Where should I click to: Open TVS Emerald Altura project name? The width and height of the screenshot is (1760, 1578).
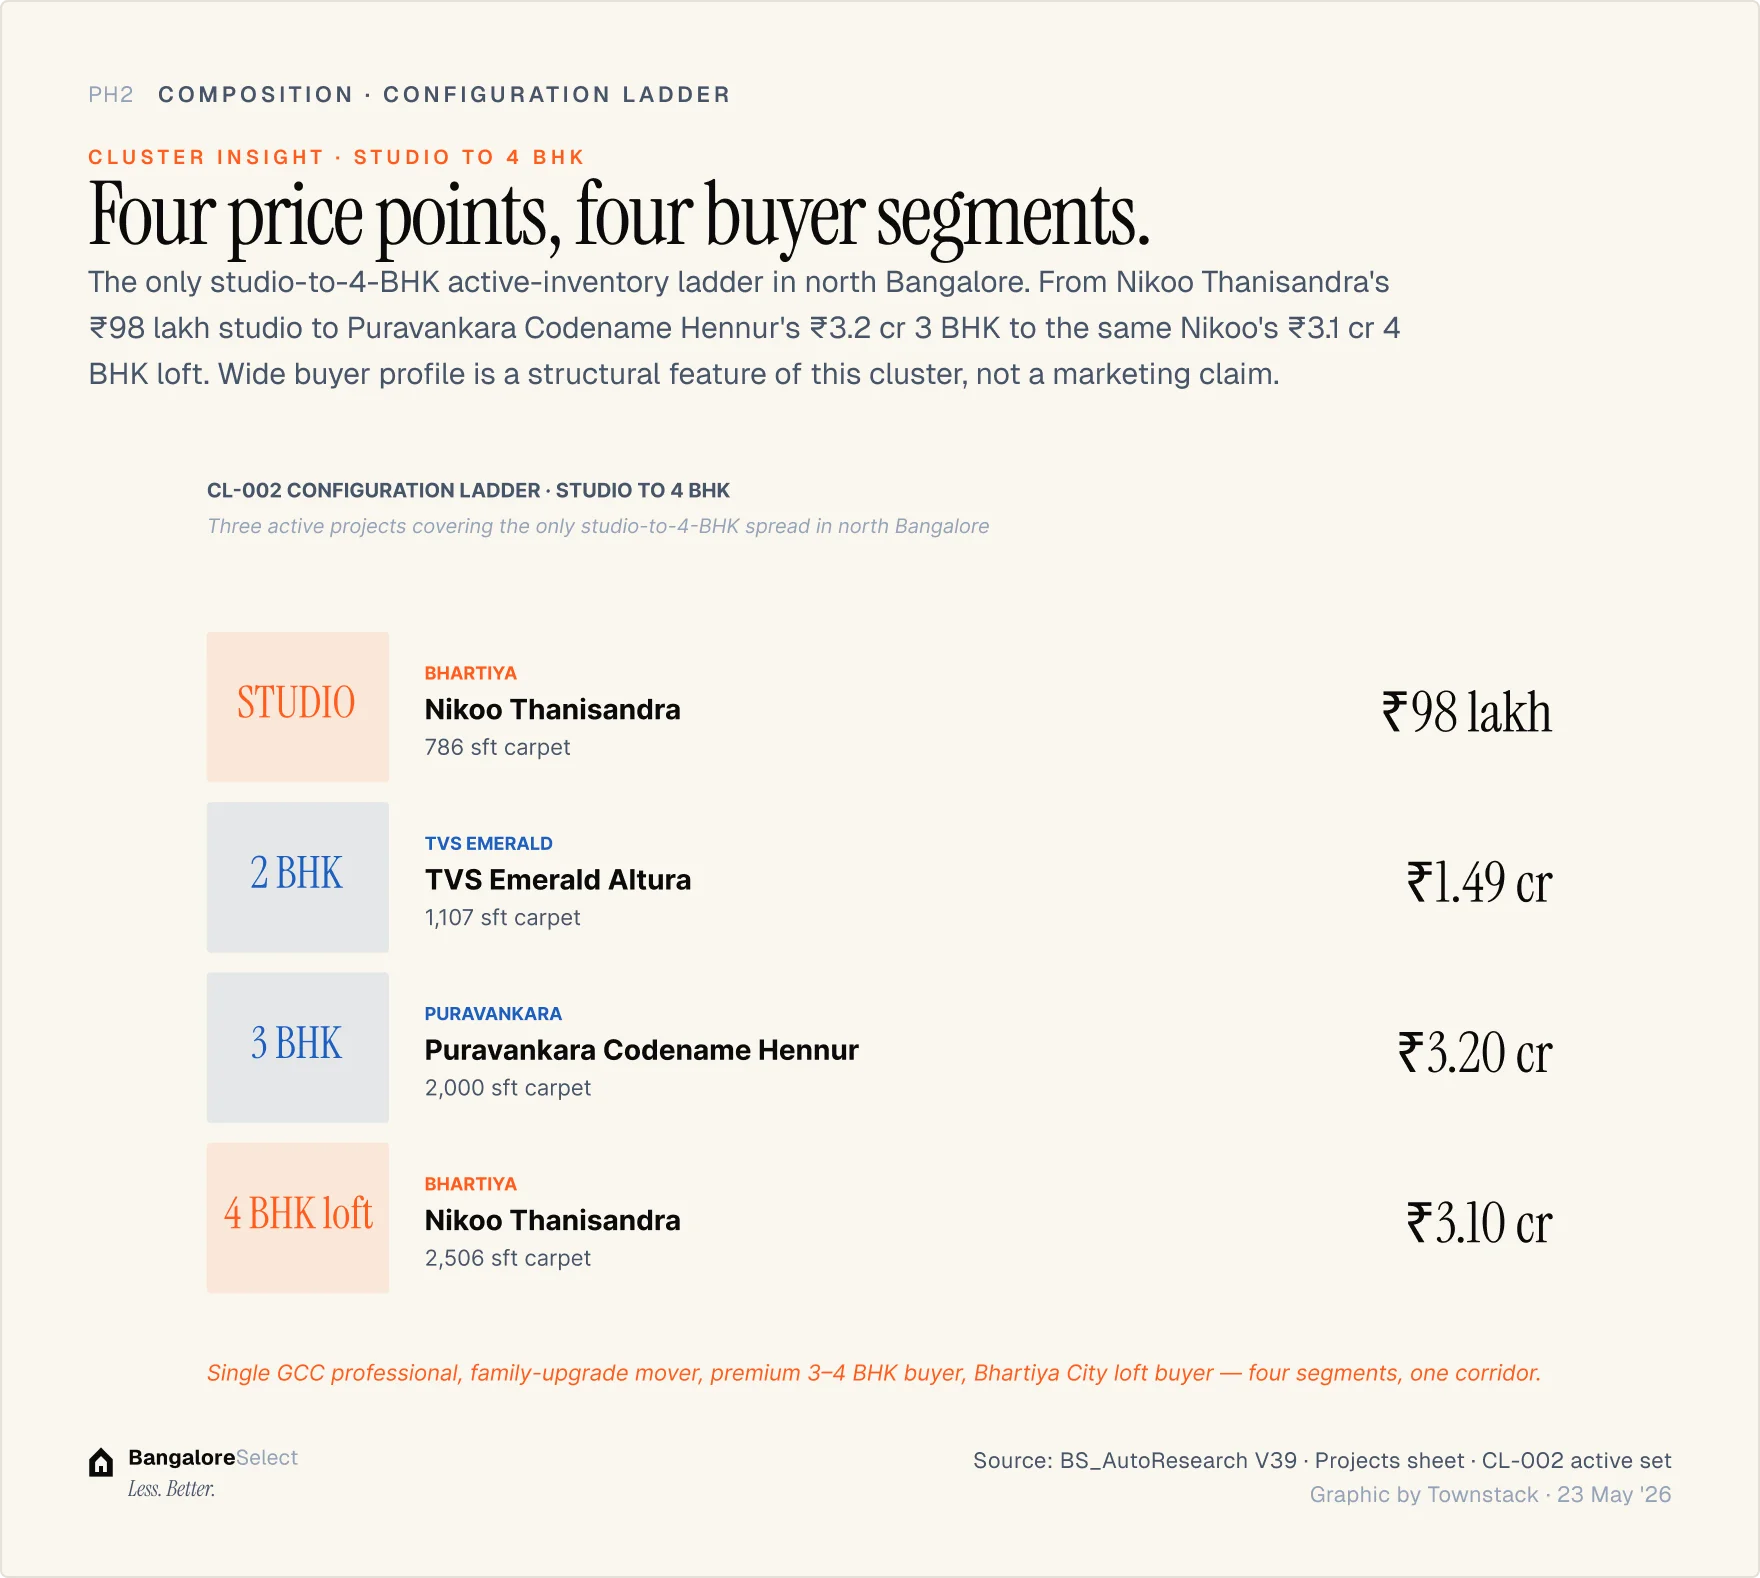point(558,880)
